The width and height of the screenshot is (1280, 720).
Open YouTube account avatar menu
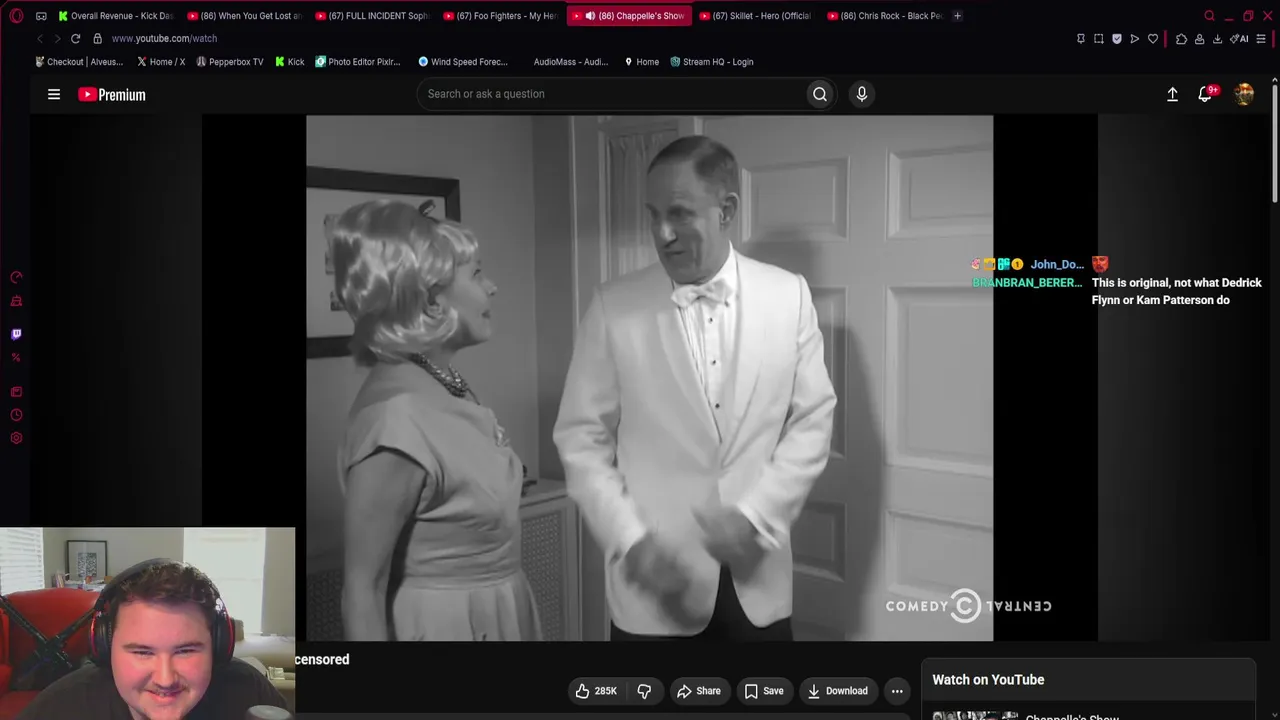pos(1244,94)
